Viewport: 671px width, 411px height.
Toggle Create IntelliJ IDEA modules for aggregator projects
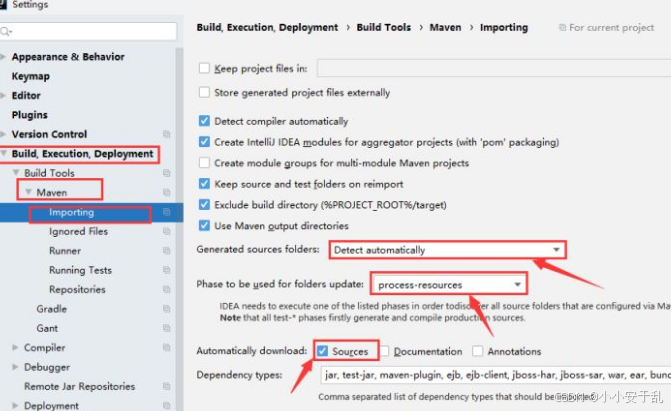(204, 142)
